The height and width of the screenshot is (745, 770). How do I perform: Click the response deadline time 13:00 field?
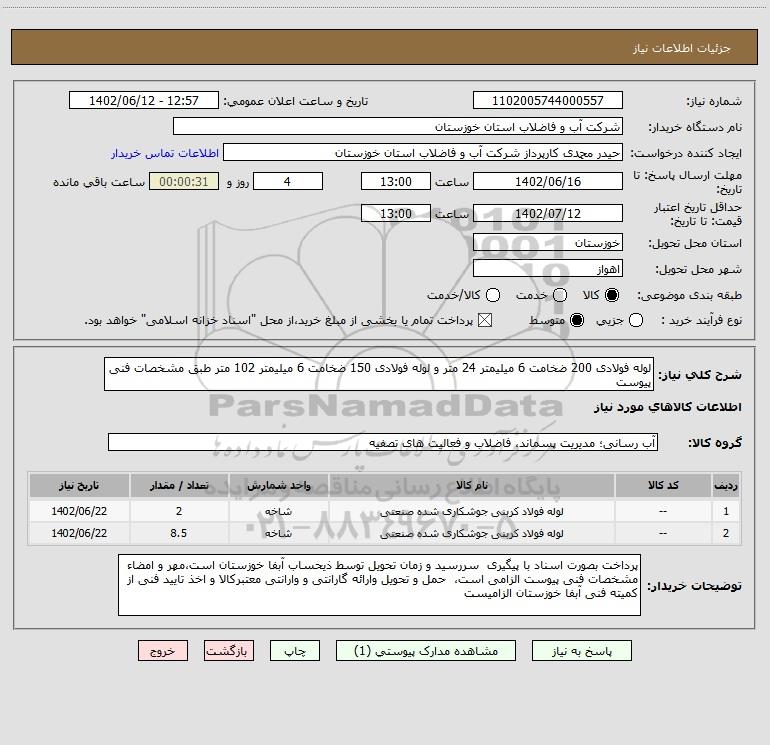pos(396,181)
